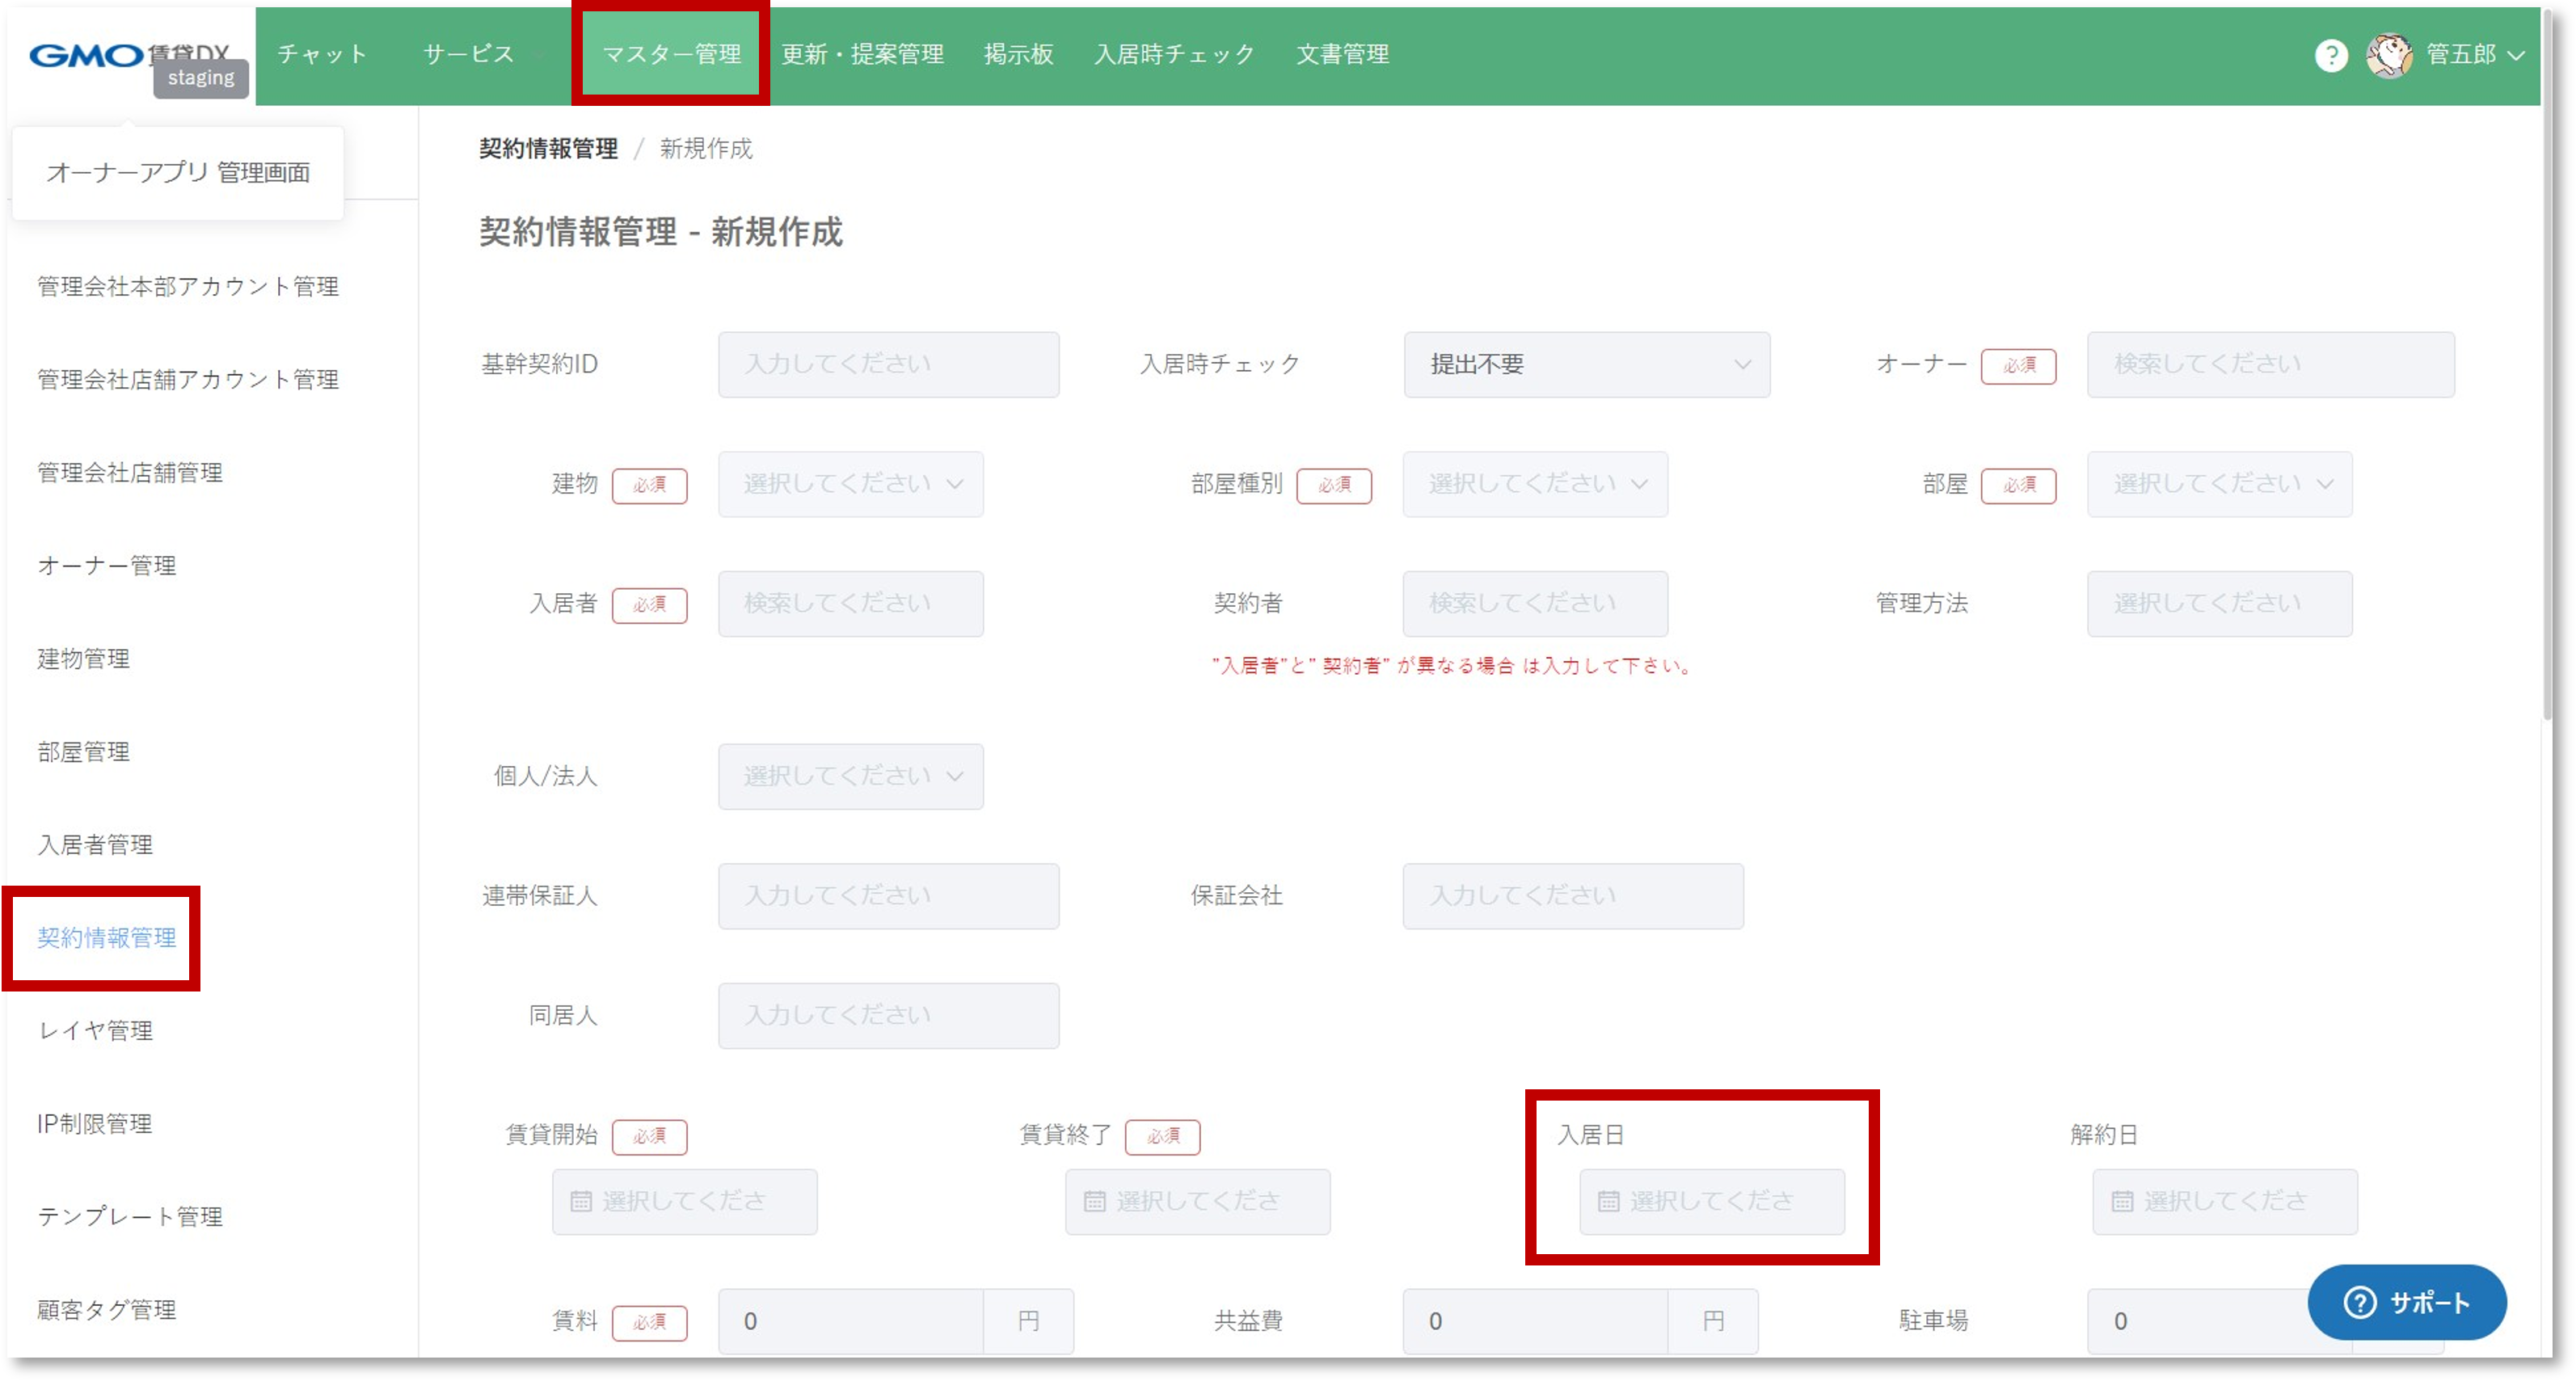Select 契約情報管理 in sidebar
The image size is (2576, 1381).
pos(106,938)
